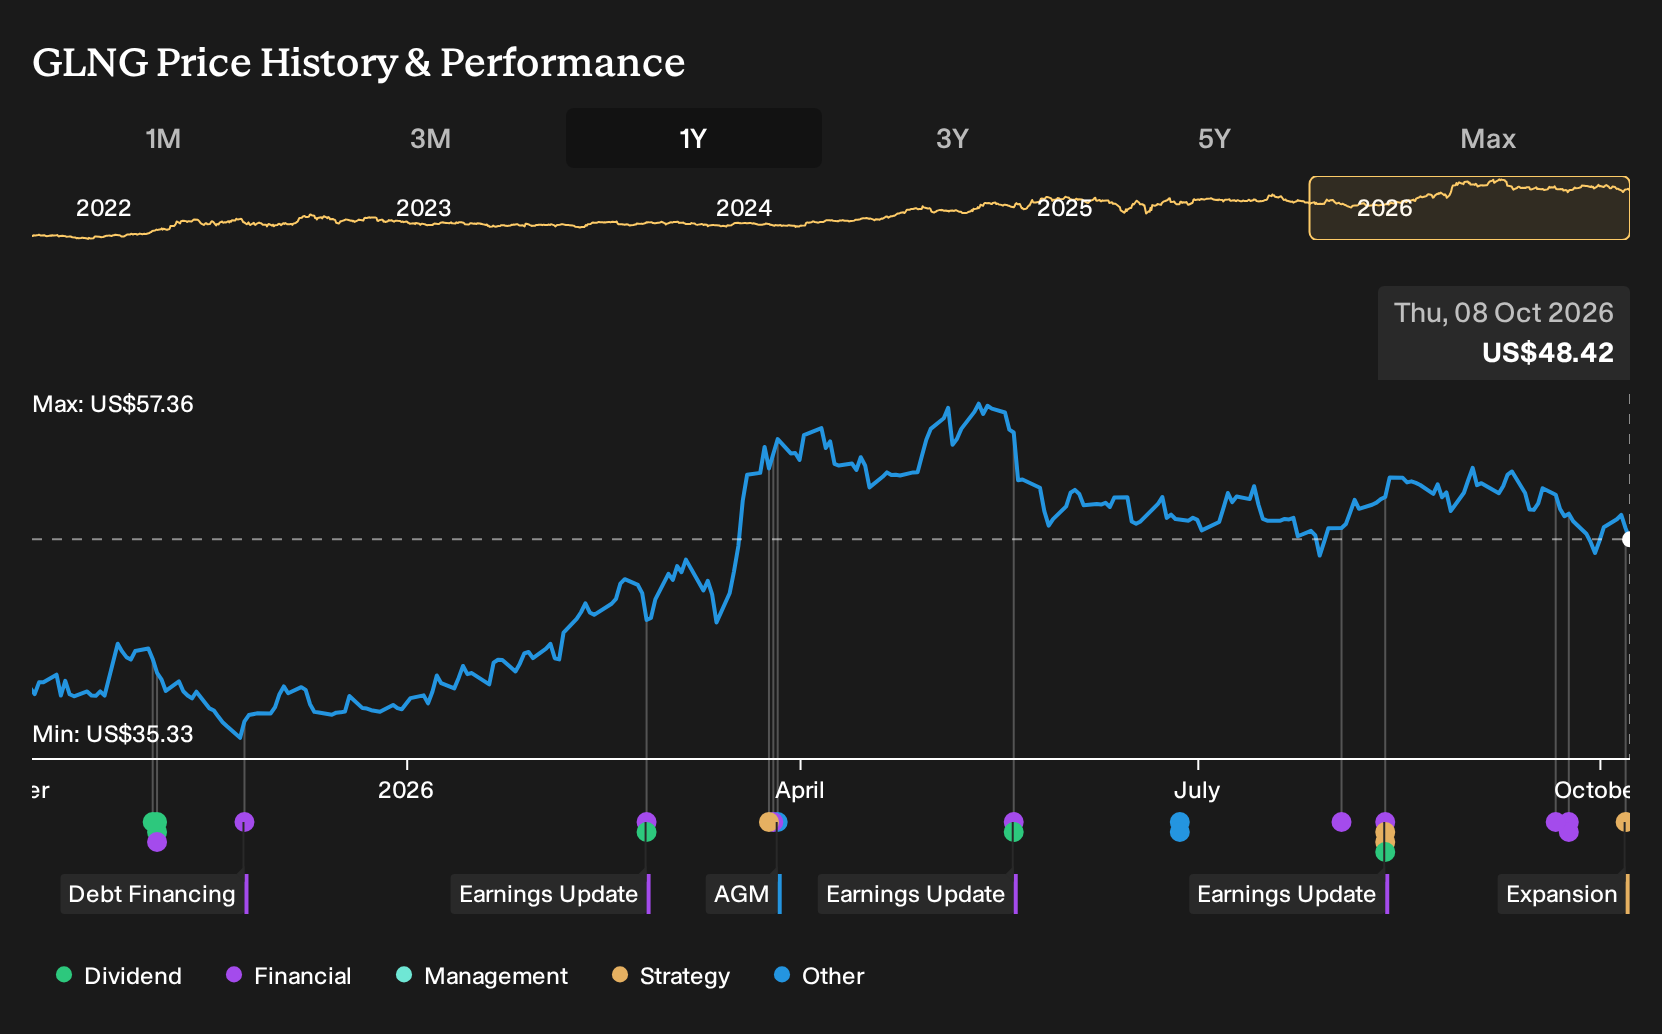Toggle the Strategy legend filter

[671, 976]
